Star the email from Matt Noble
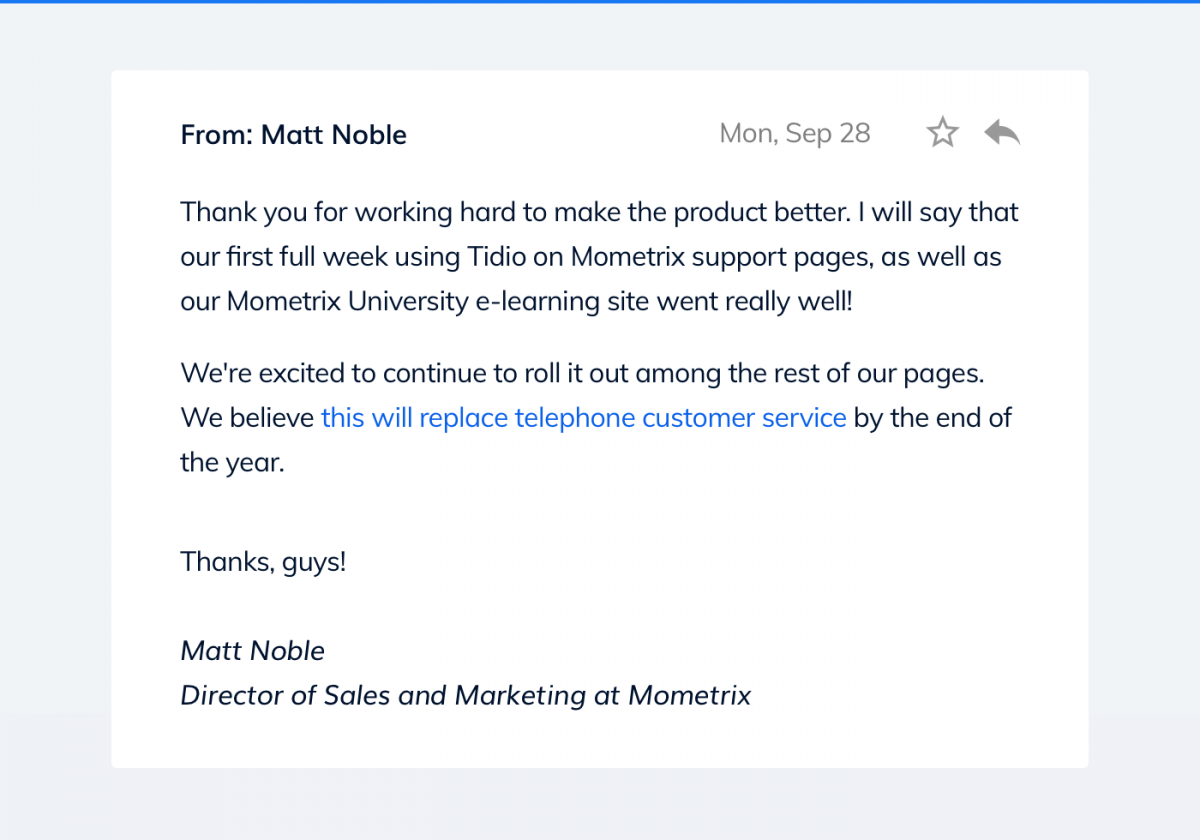Image resolution: width=1200 pixels, height=840 pixels. [942, 132]
